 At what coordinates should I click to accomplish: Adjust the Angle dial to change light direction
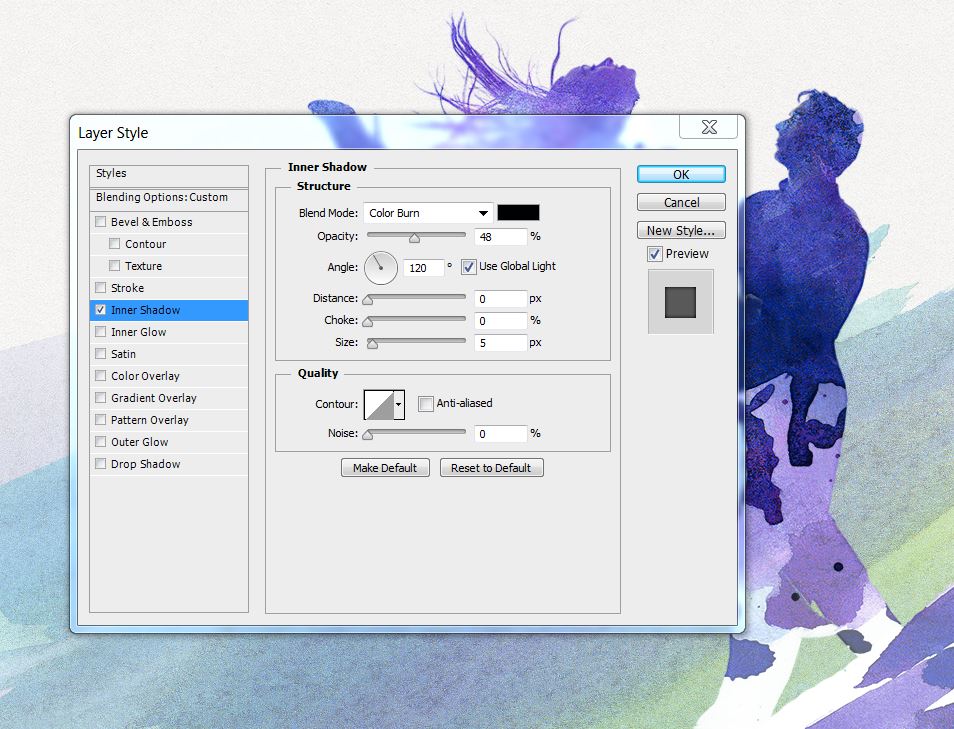click(380, 268)
